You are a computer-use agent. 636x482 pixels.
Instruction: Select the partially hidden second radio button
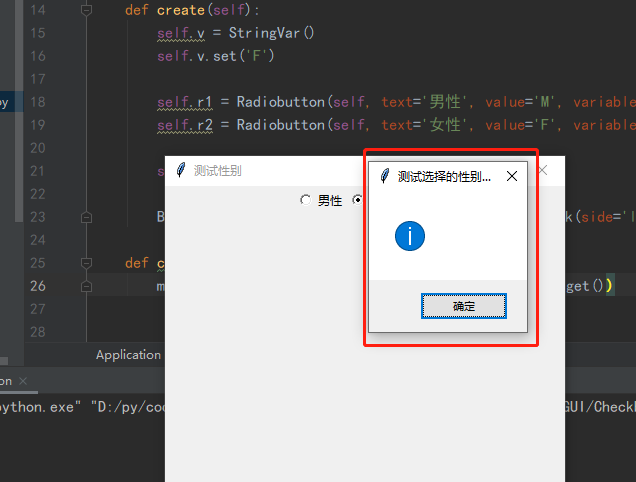click(x=357, y=200)
